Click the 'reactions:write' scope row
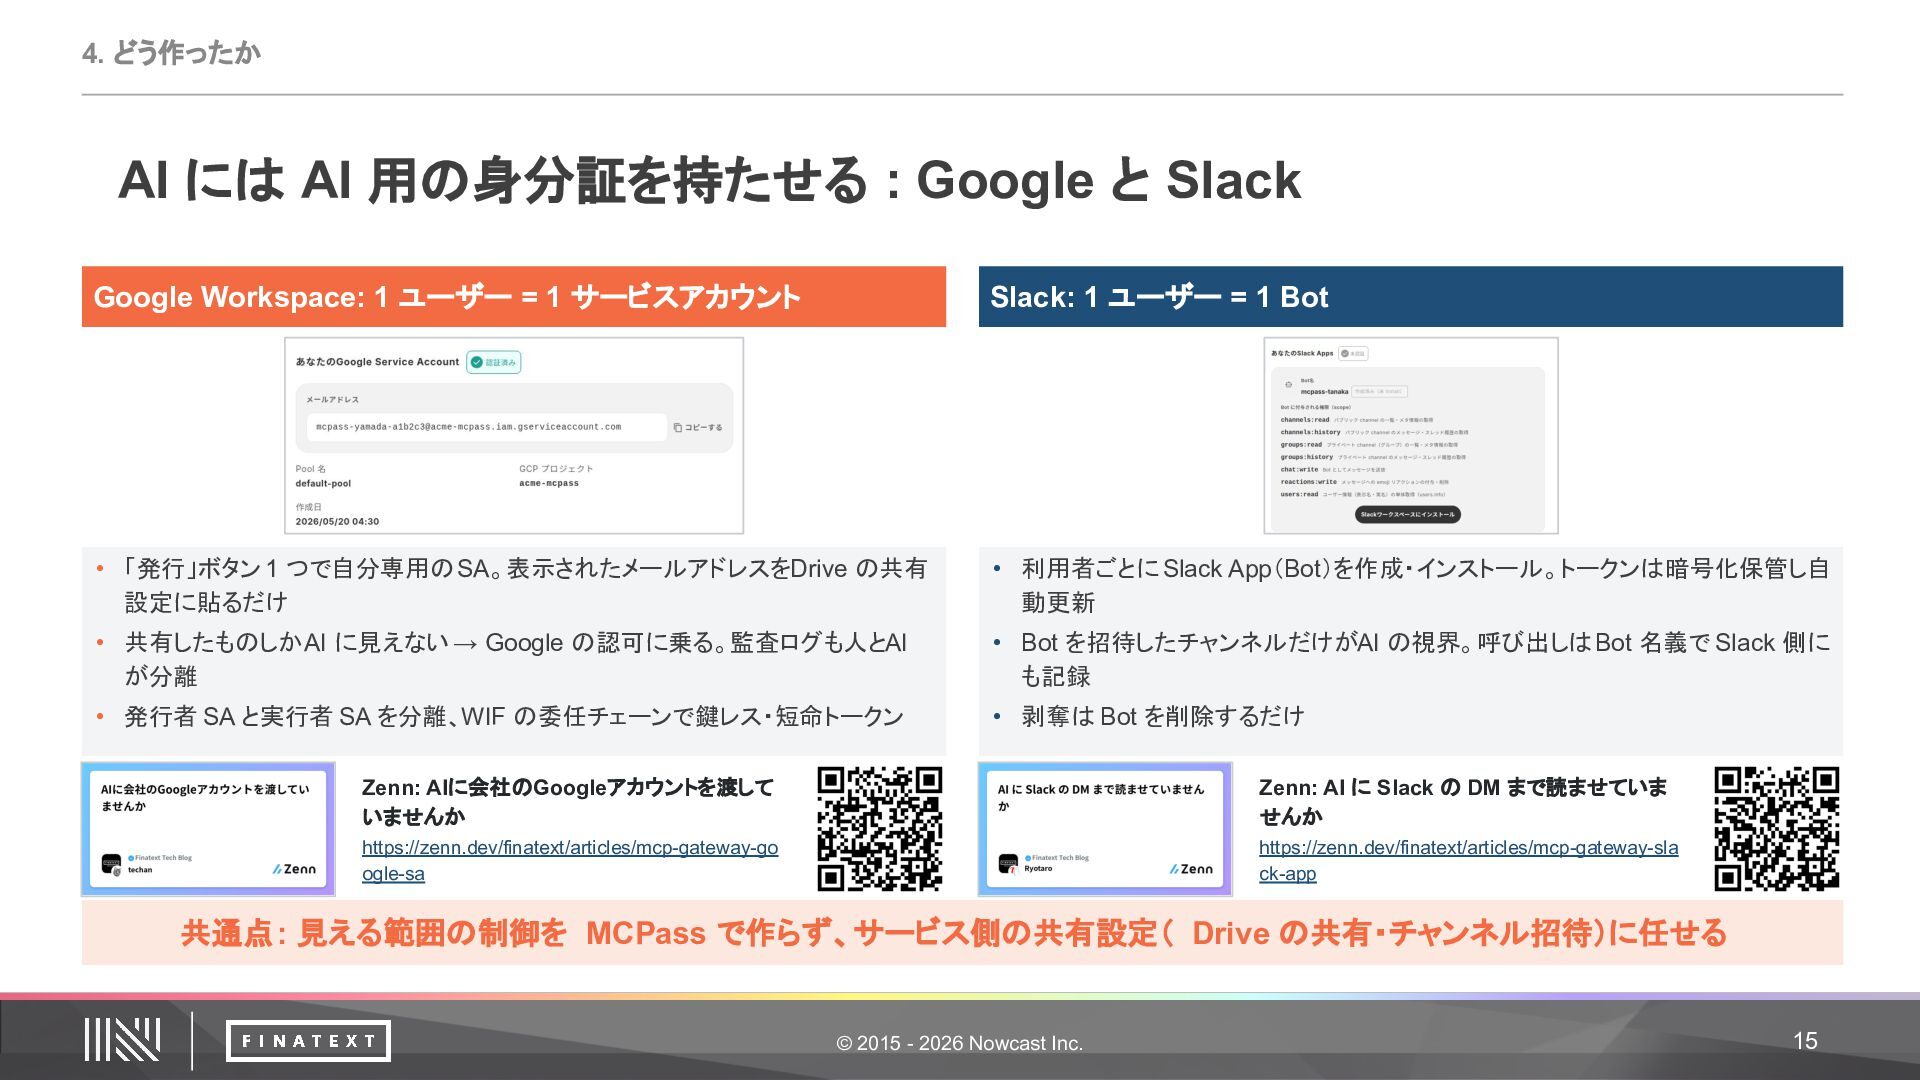Viewport: 1920px width, 1080px height. (1365, 482)
